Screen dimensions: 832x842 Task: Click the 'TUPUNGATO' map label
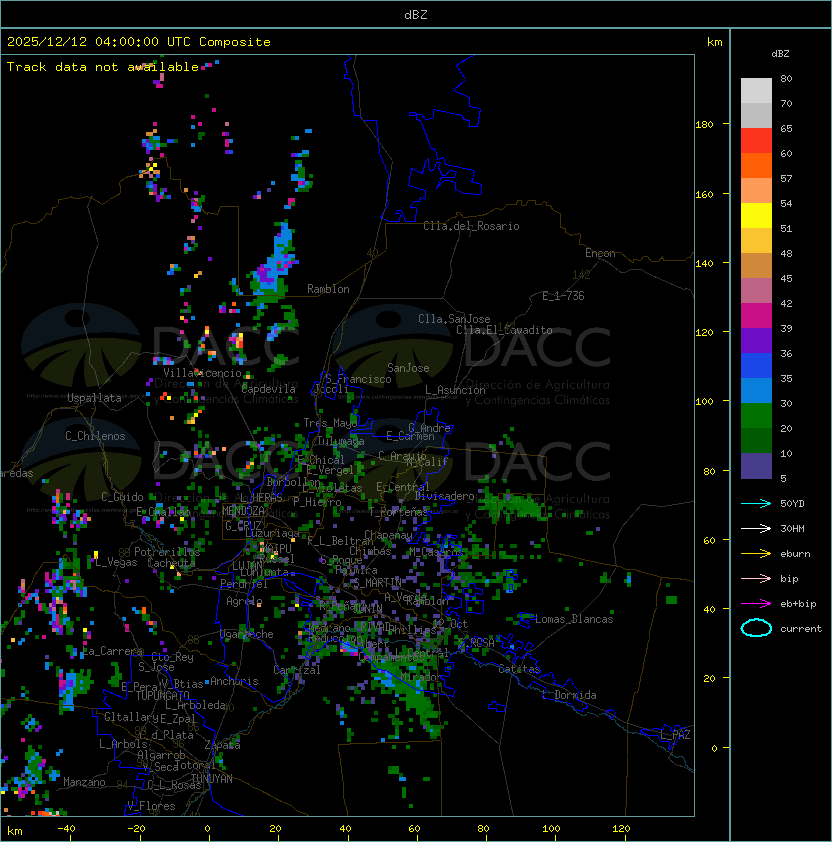tap(162, 695)
